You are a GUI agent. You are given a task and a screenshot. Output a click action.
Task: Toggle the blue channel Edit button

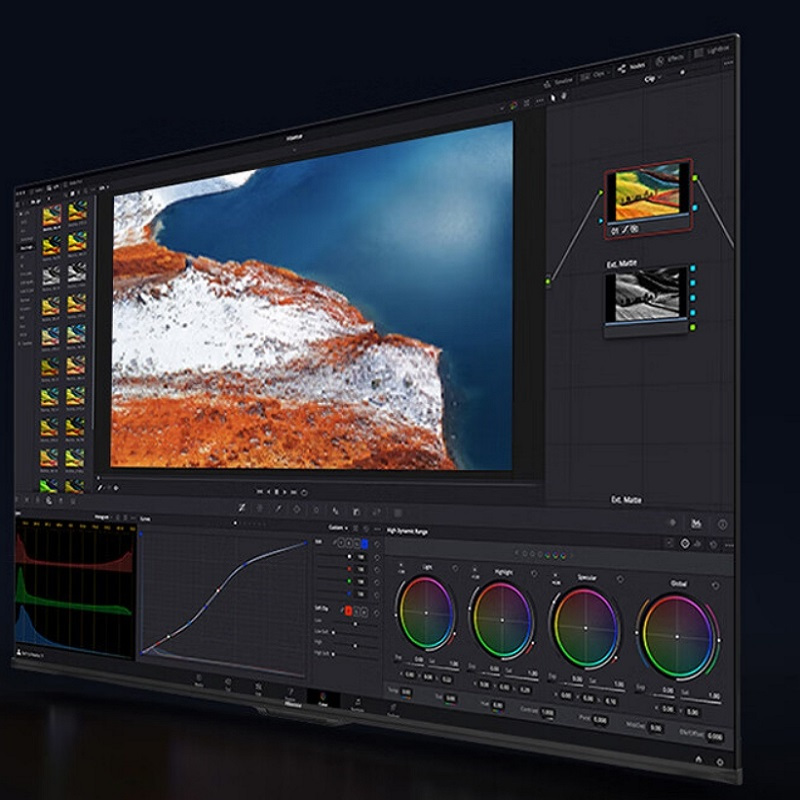(364, 544)
